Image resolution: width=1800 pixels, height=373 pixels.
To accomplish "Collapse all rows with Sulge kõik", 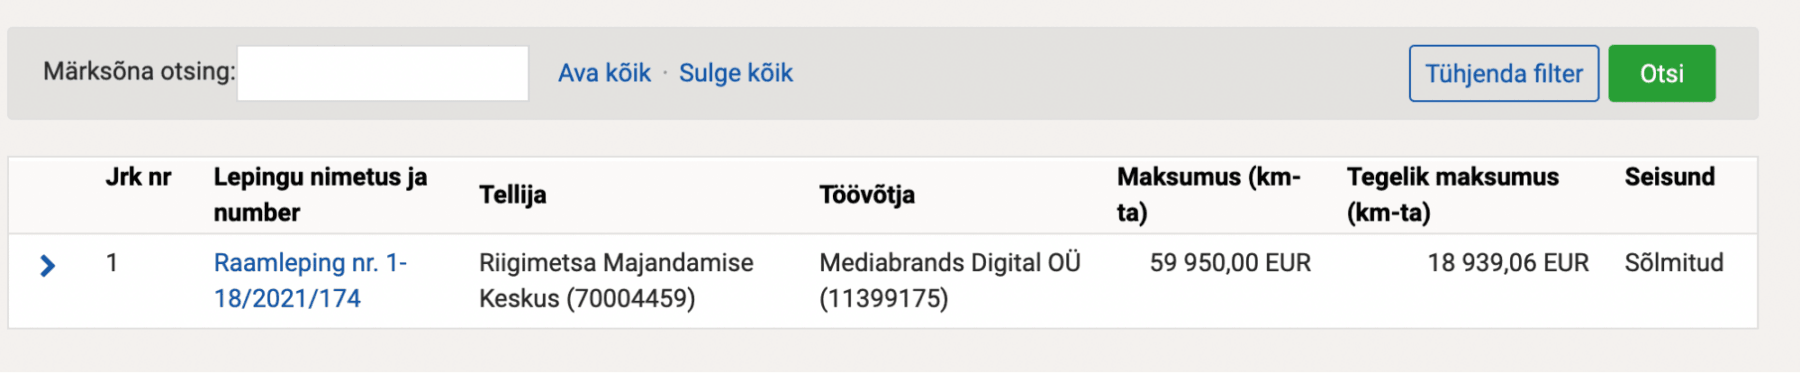I will point(736,73).
